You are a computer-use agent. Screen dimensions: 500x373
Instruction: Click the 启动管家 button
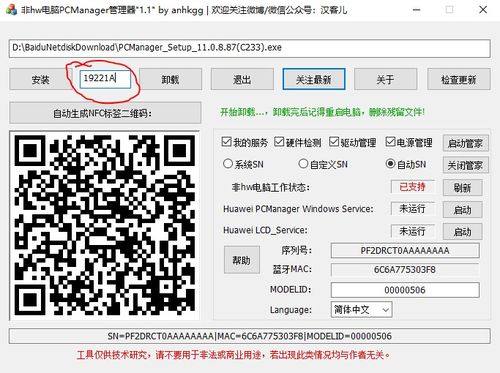click(466, 143)
